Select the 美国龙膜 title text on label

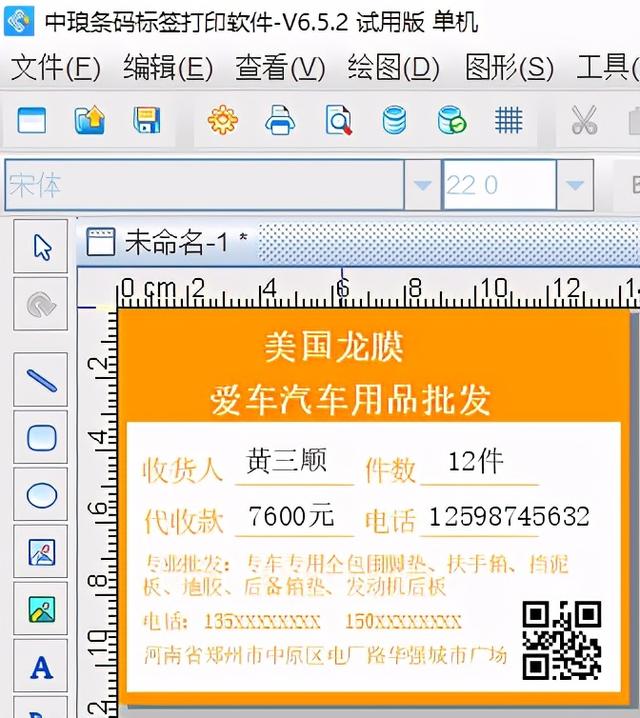(x=334, y=347)
